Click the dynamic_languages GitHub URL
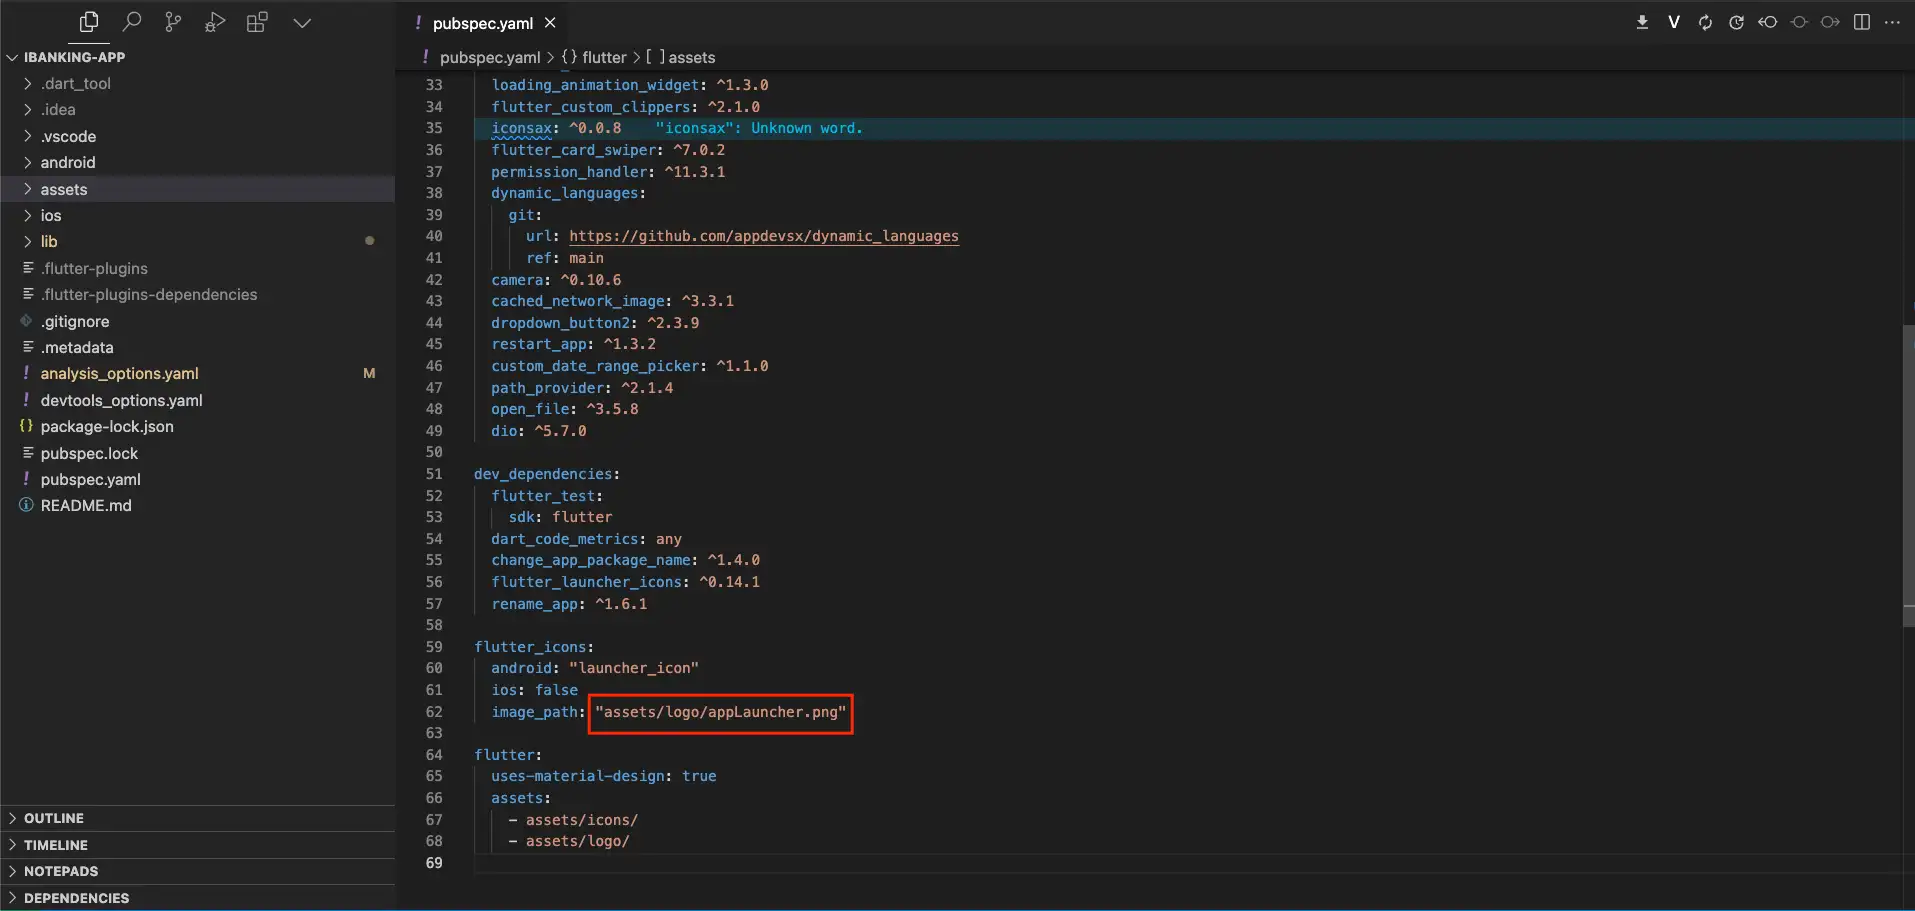This screenshot has width=1915, height=911. coord(762,236)
